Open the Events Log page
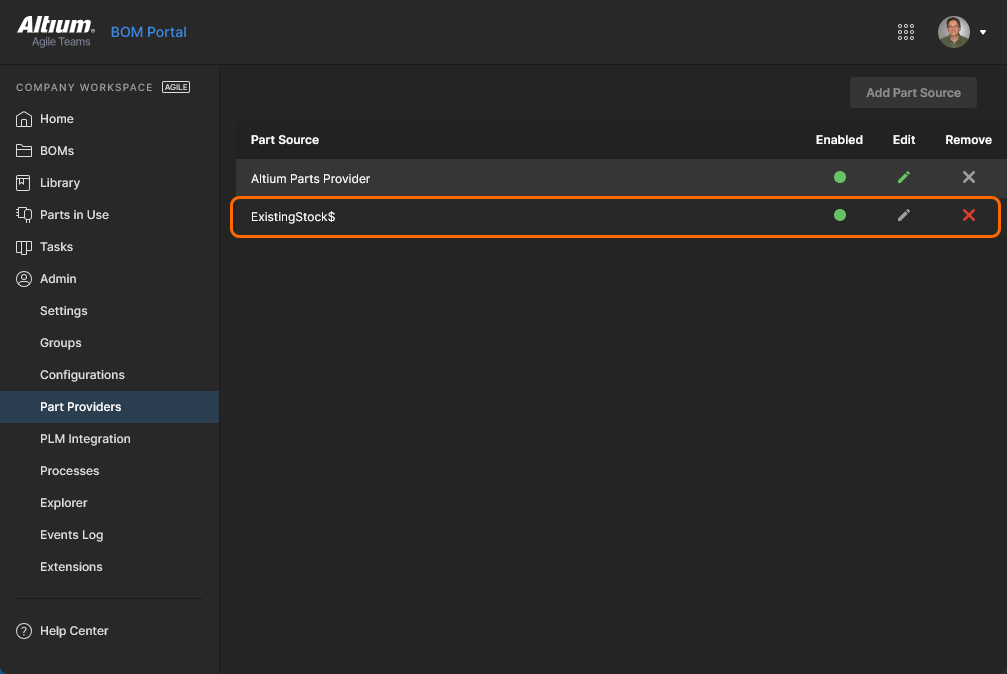Image resolution: width=1007 pixels, height=674 pixels. coord(71,535)
